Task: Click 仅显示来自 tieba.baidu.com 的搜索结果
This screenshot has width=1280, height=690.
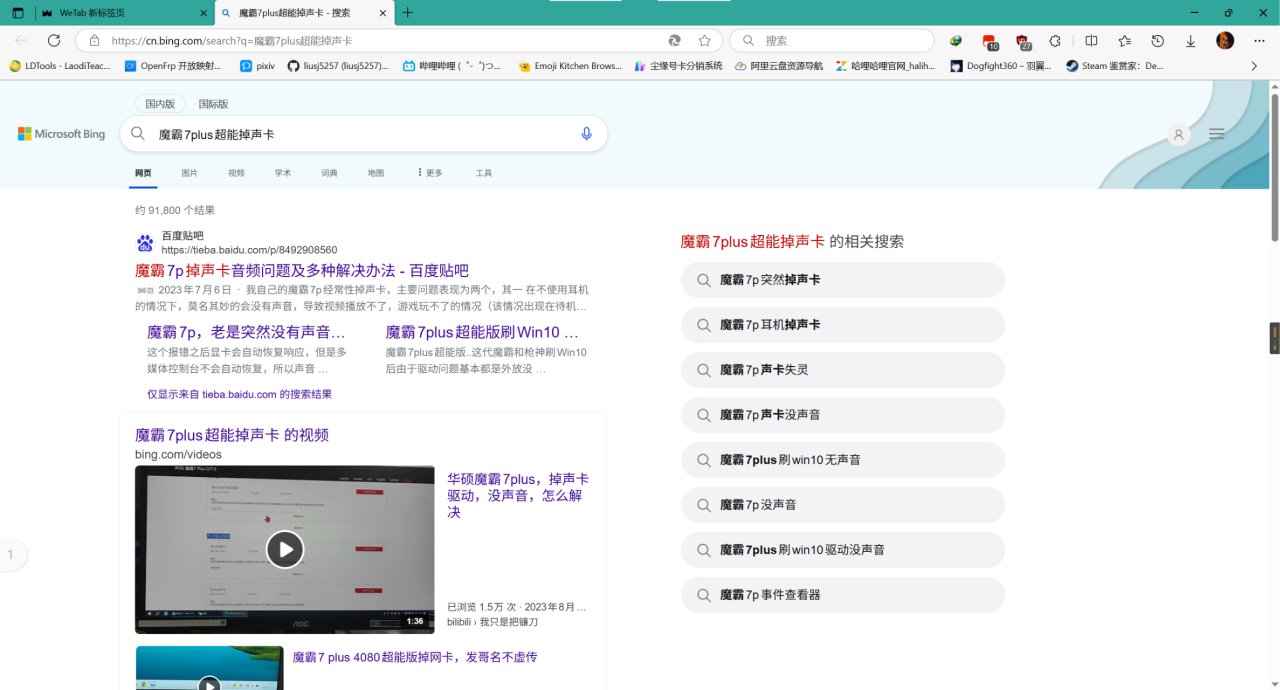Action: (x=239, y=394)
